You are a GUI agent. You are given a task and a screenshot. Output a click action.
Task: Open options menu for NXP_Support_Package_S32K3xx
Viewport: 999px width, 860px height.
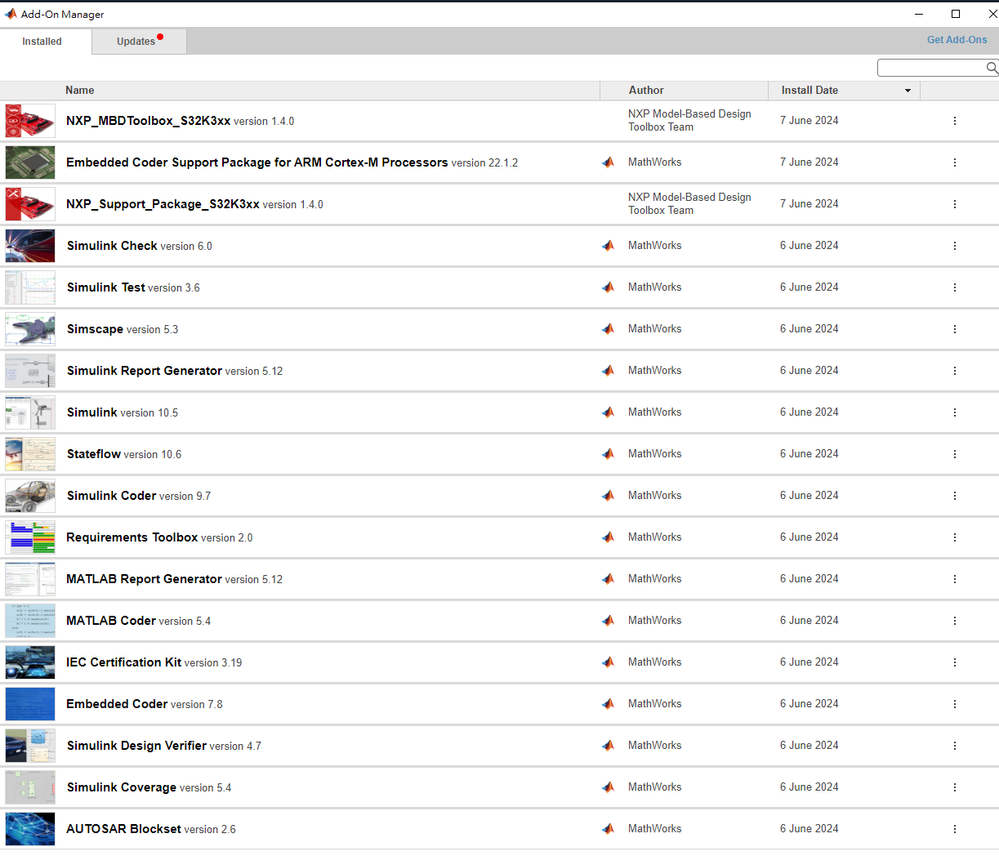click(x=954, y=204)
